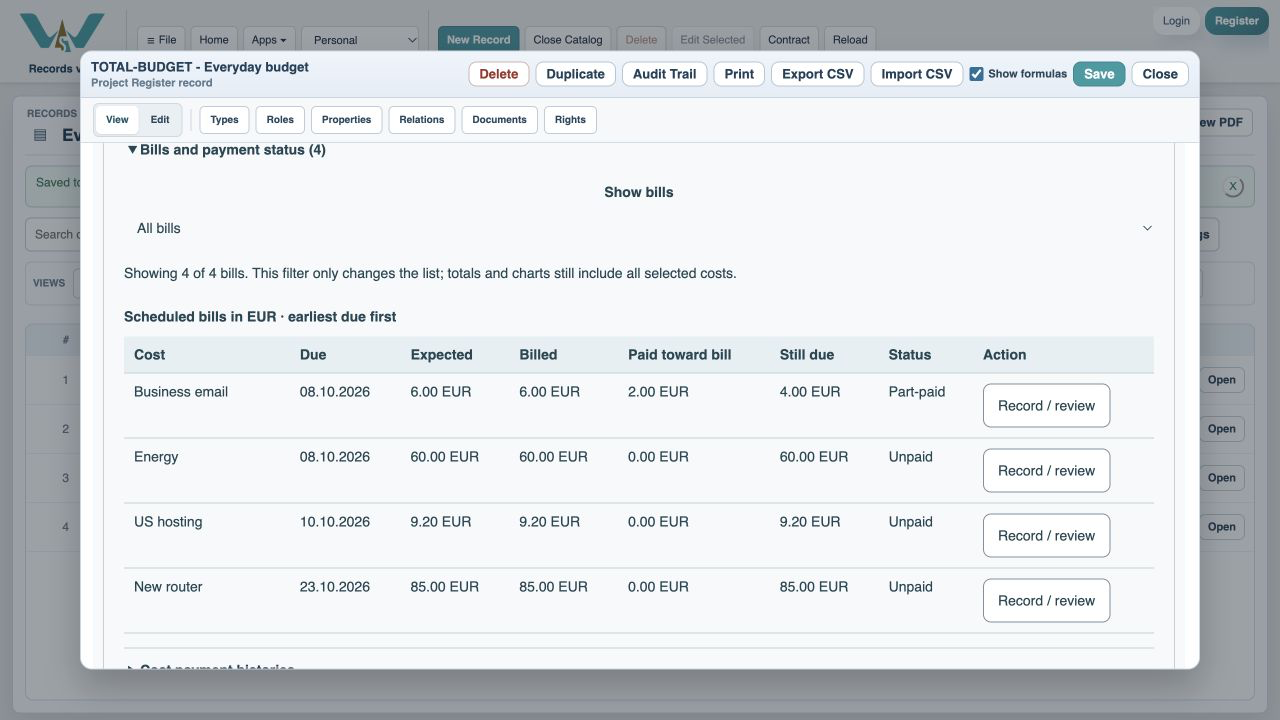The image size is (1280, 720).
Task: Switch to the View tab
Action: pos(117,120)
